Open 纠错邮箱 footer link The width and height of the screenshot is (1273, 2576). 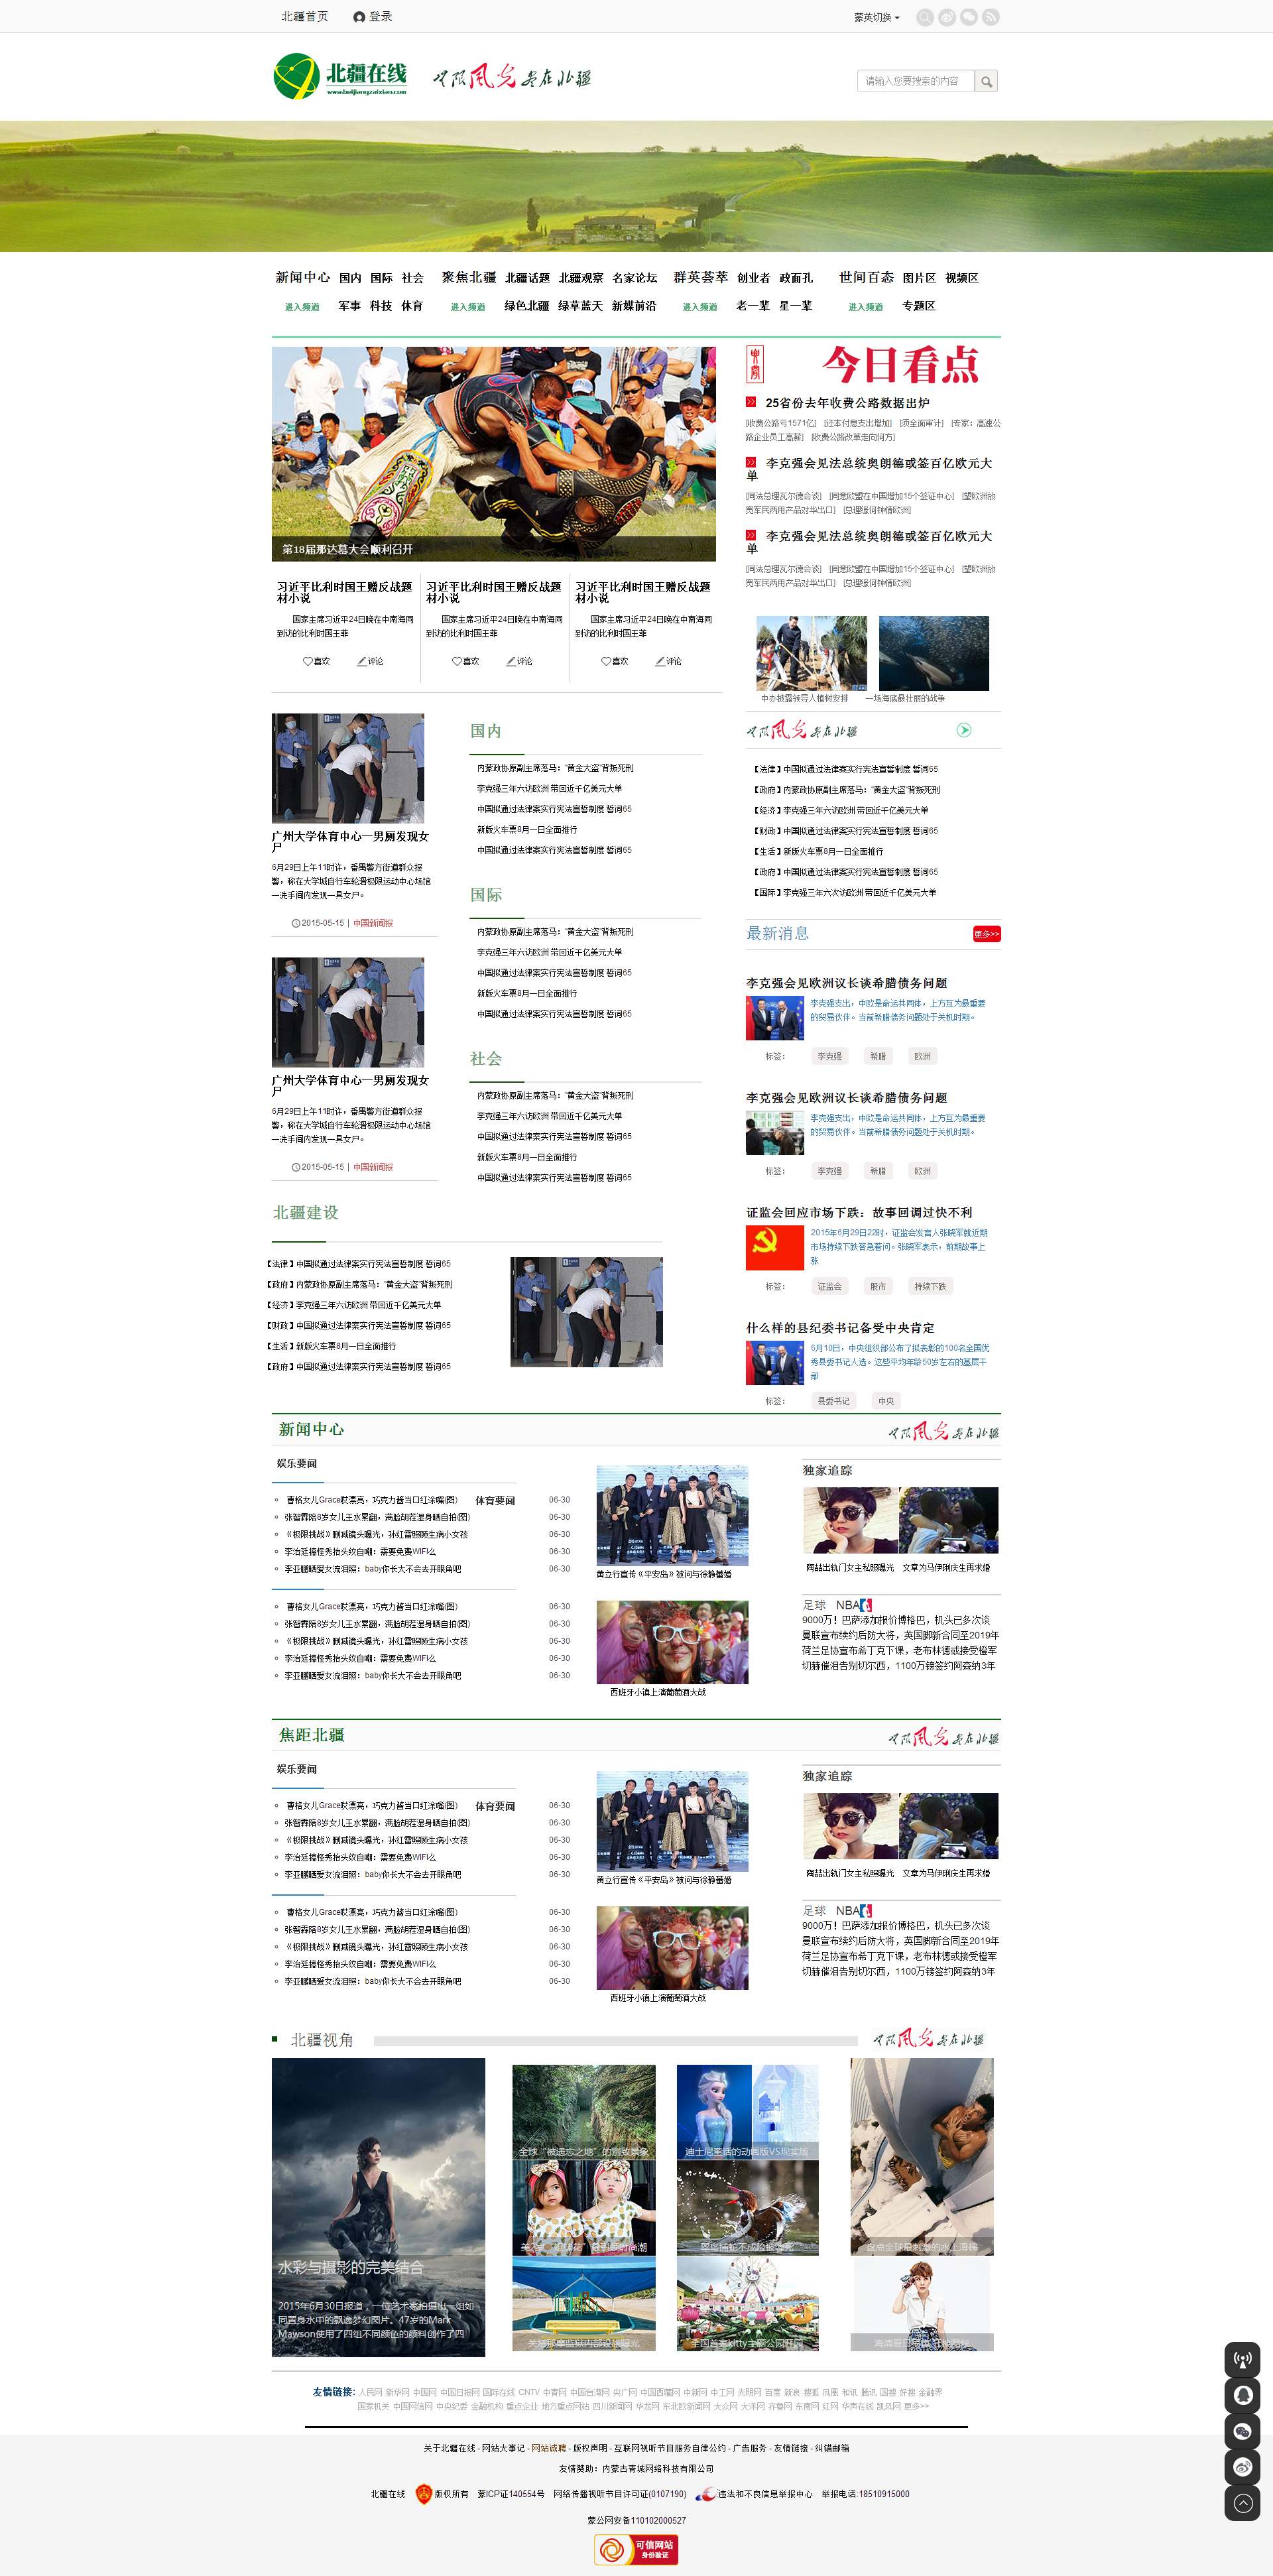tap(832, 2448)
